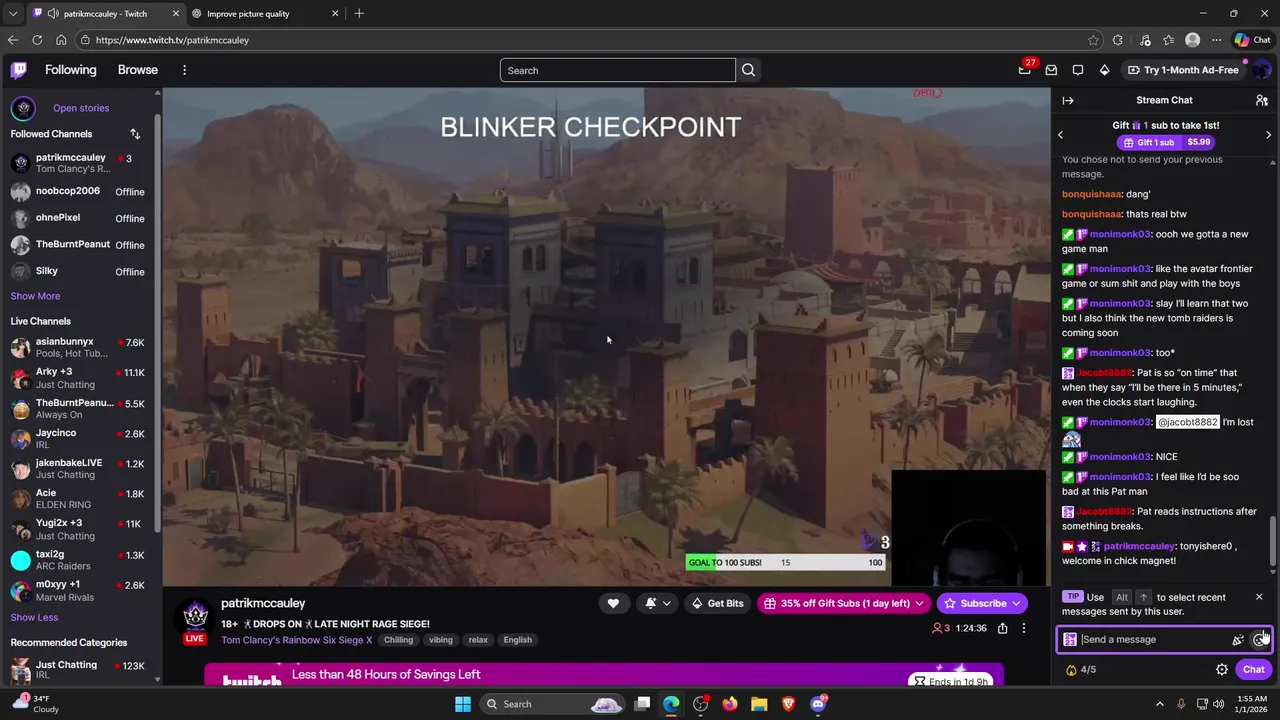The image size is (1280, 720).
Task: Click the Get Bits button below video
Action: 717,603
